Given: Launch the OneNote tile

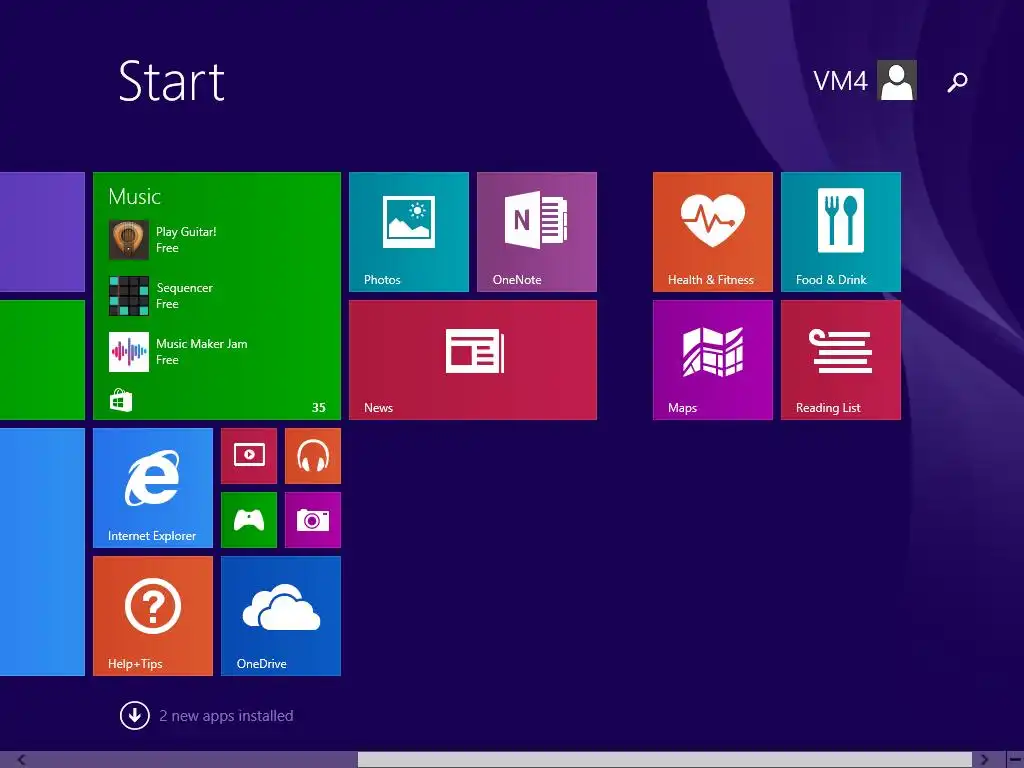Looking at the screenshot, I should point(537,232).
